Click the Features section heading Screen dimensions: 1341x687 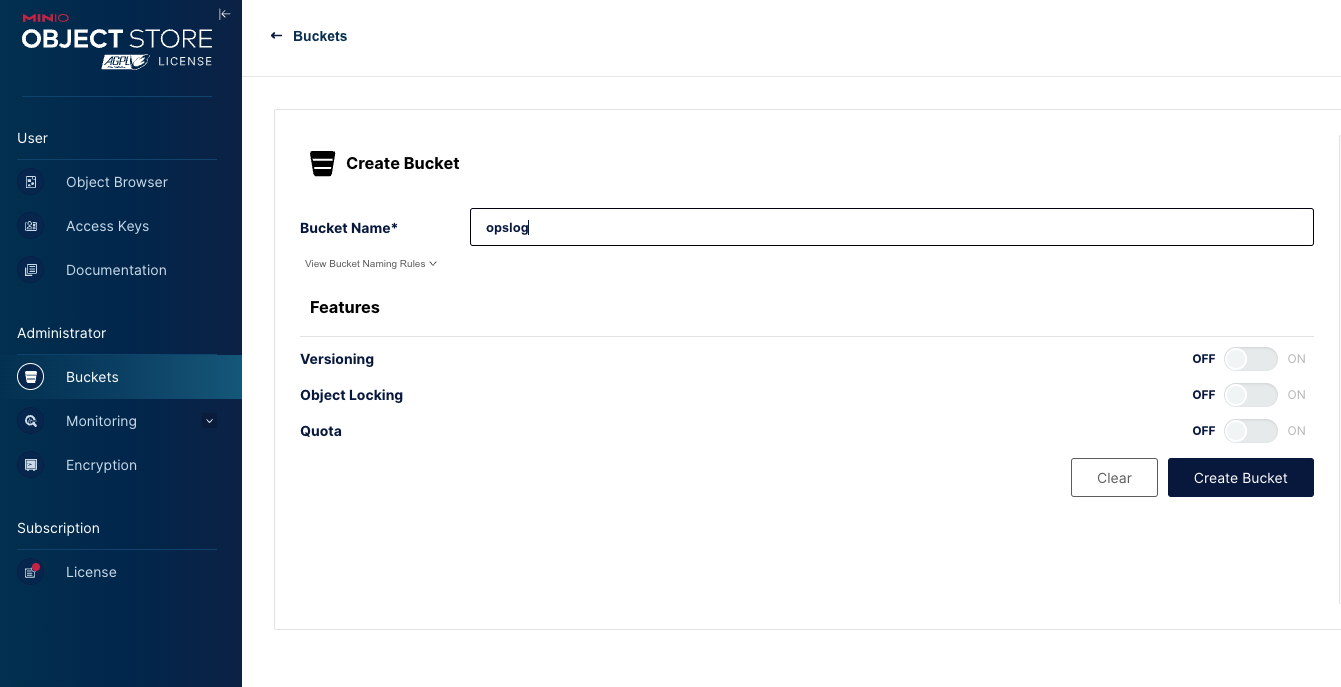pos(345,307)
